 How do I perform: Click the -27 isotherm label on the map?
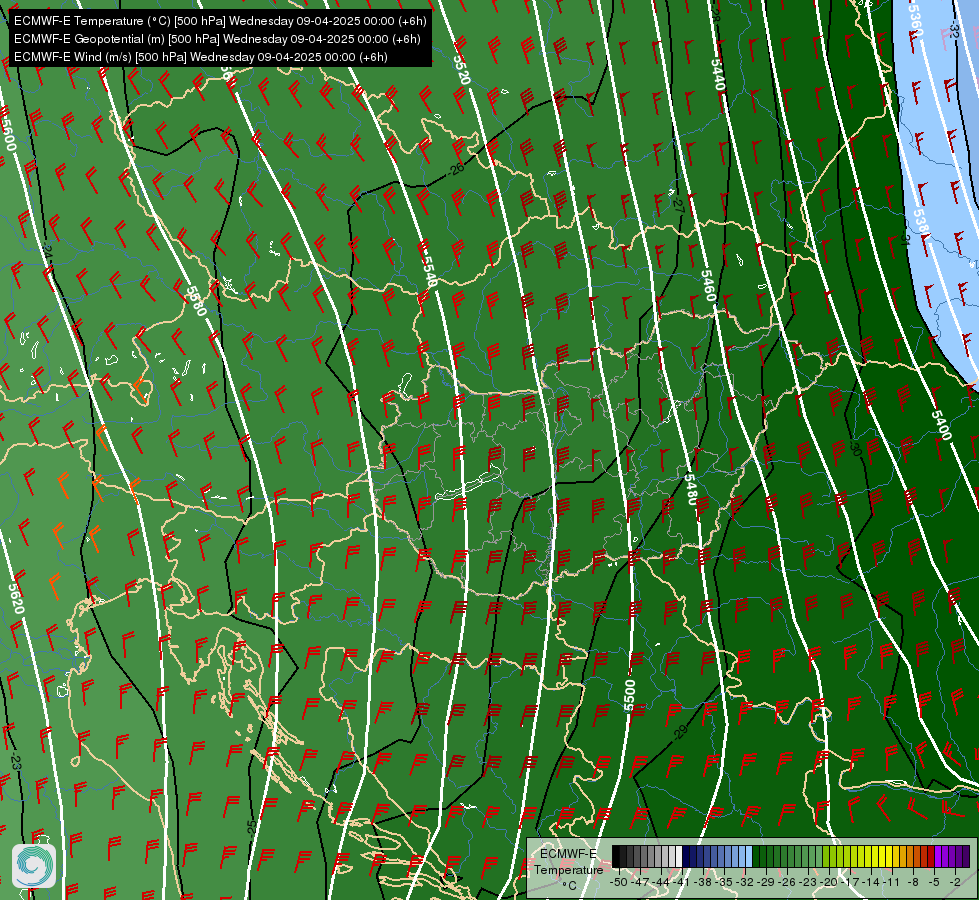point(678,205)
